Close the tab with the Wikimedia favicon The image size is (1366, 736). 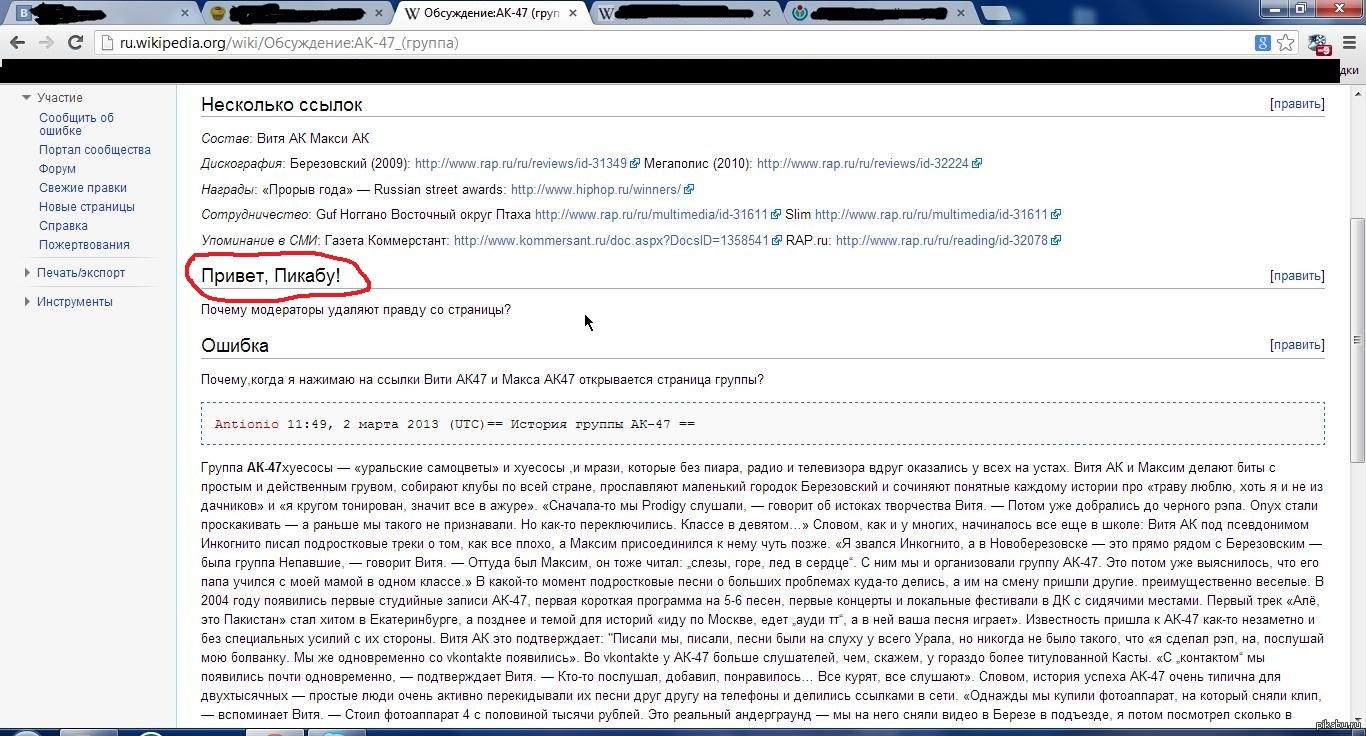coord(962,13)
